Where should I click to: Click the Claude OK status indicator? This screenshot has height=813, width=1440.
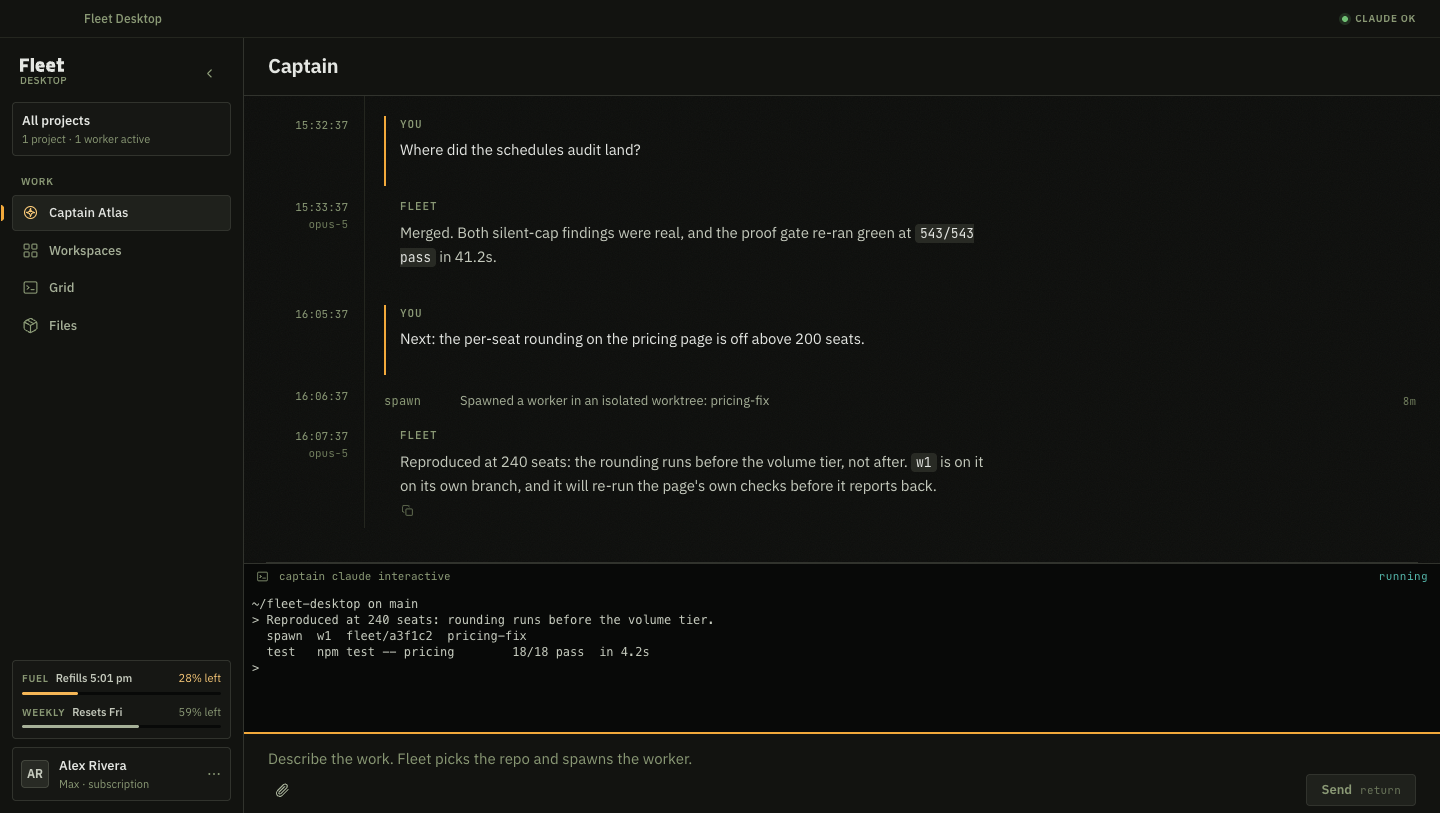pyautogui.click(x=1378, y=19)
